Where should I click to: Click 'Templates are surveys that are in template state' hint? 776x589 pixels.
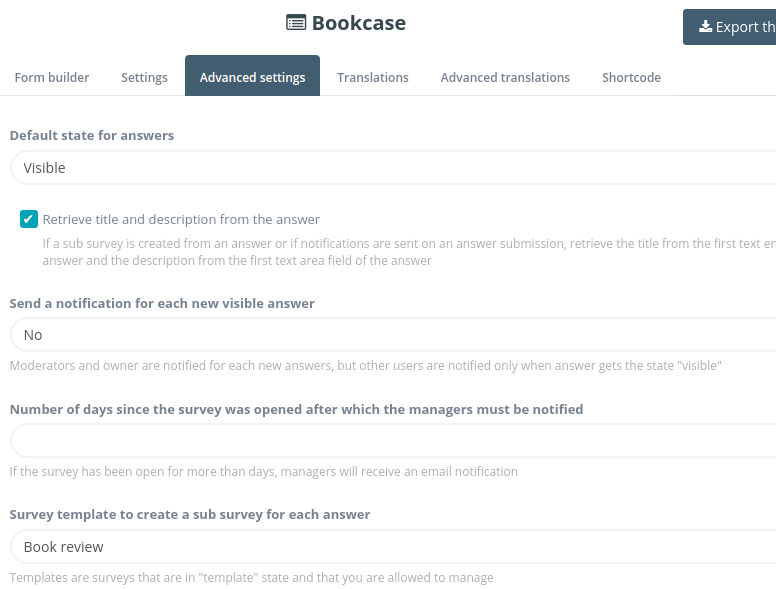(x=251, y=578)
